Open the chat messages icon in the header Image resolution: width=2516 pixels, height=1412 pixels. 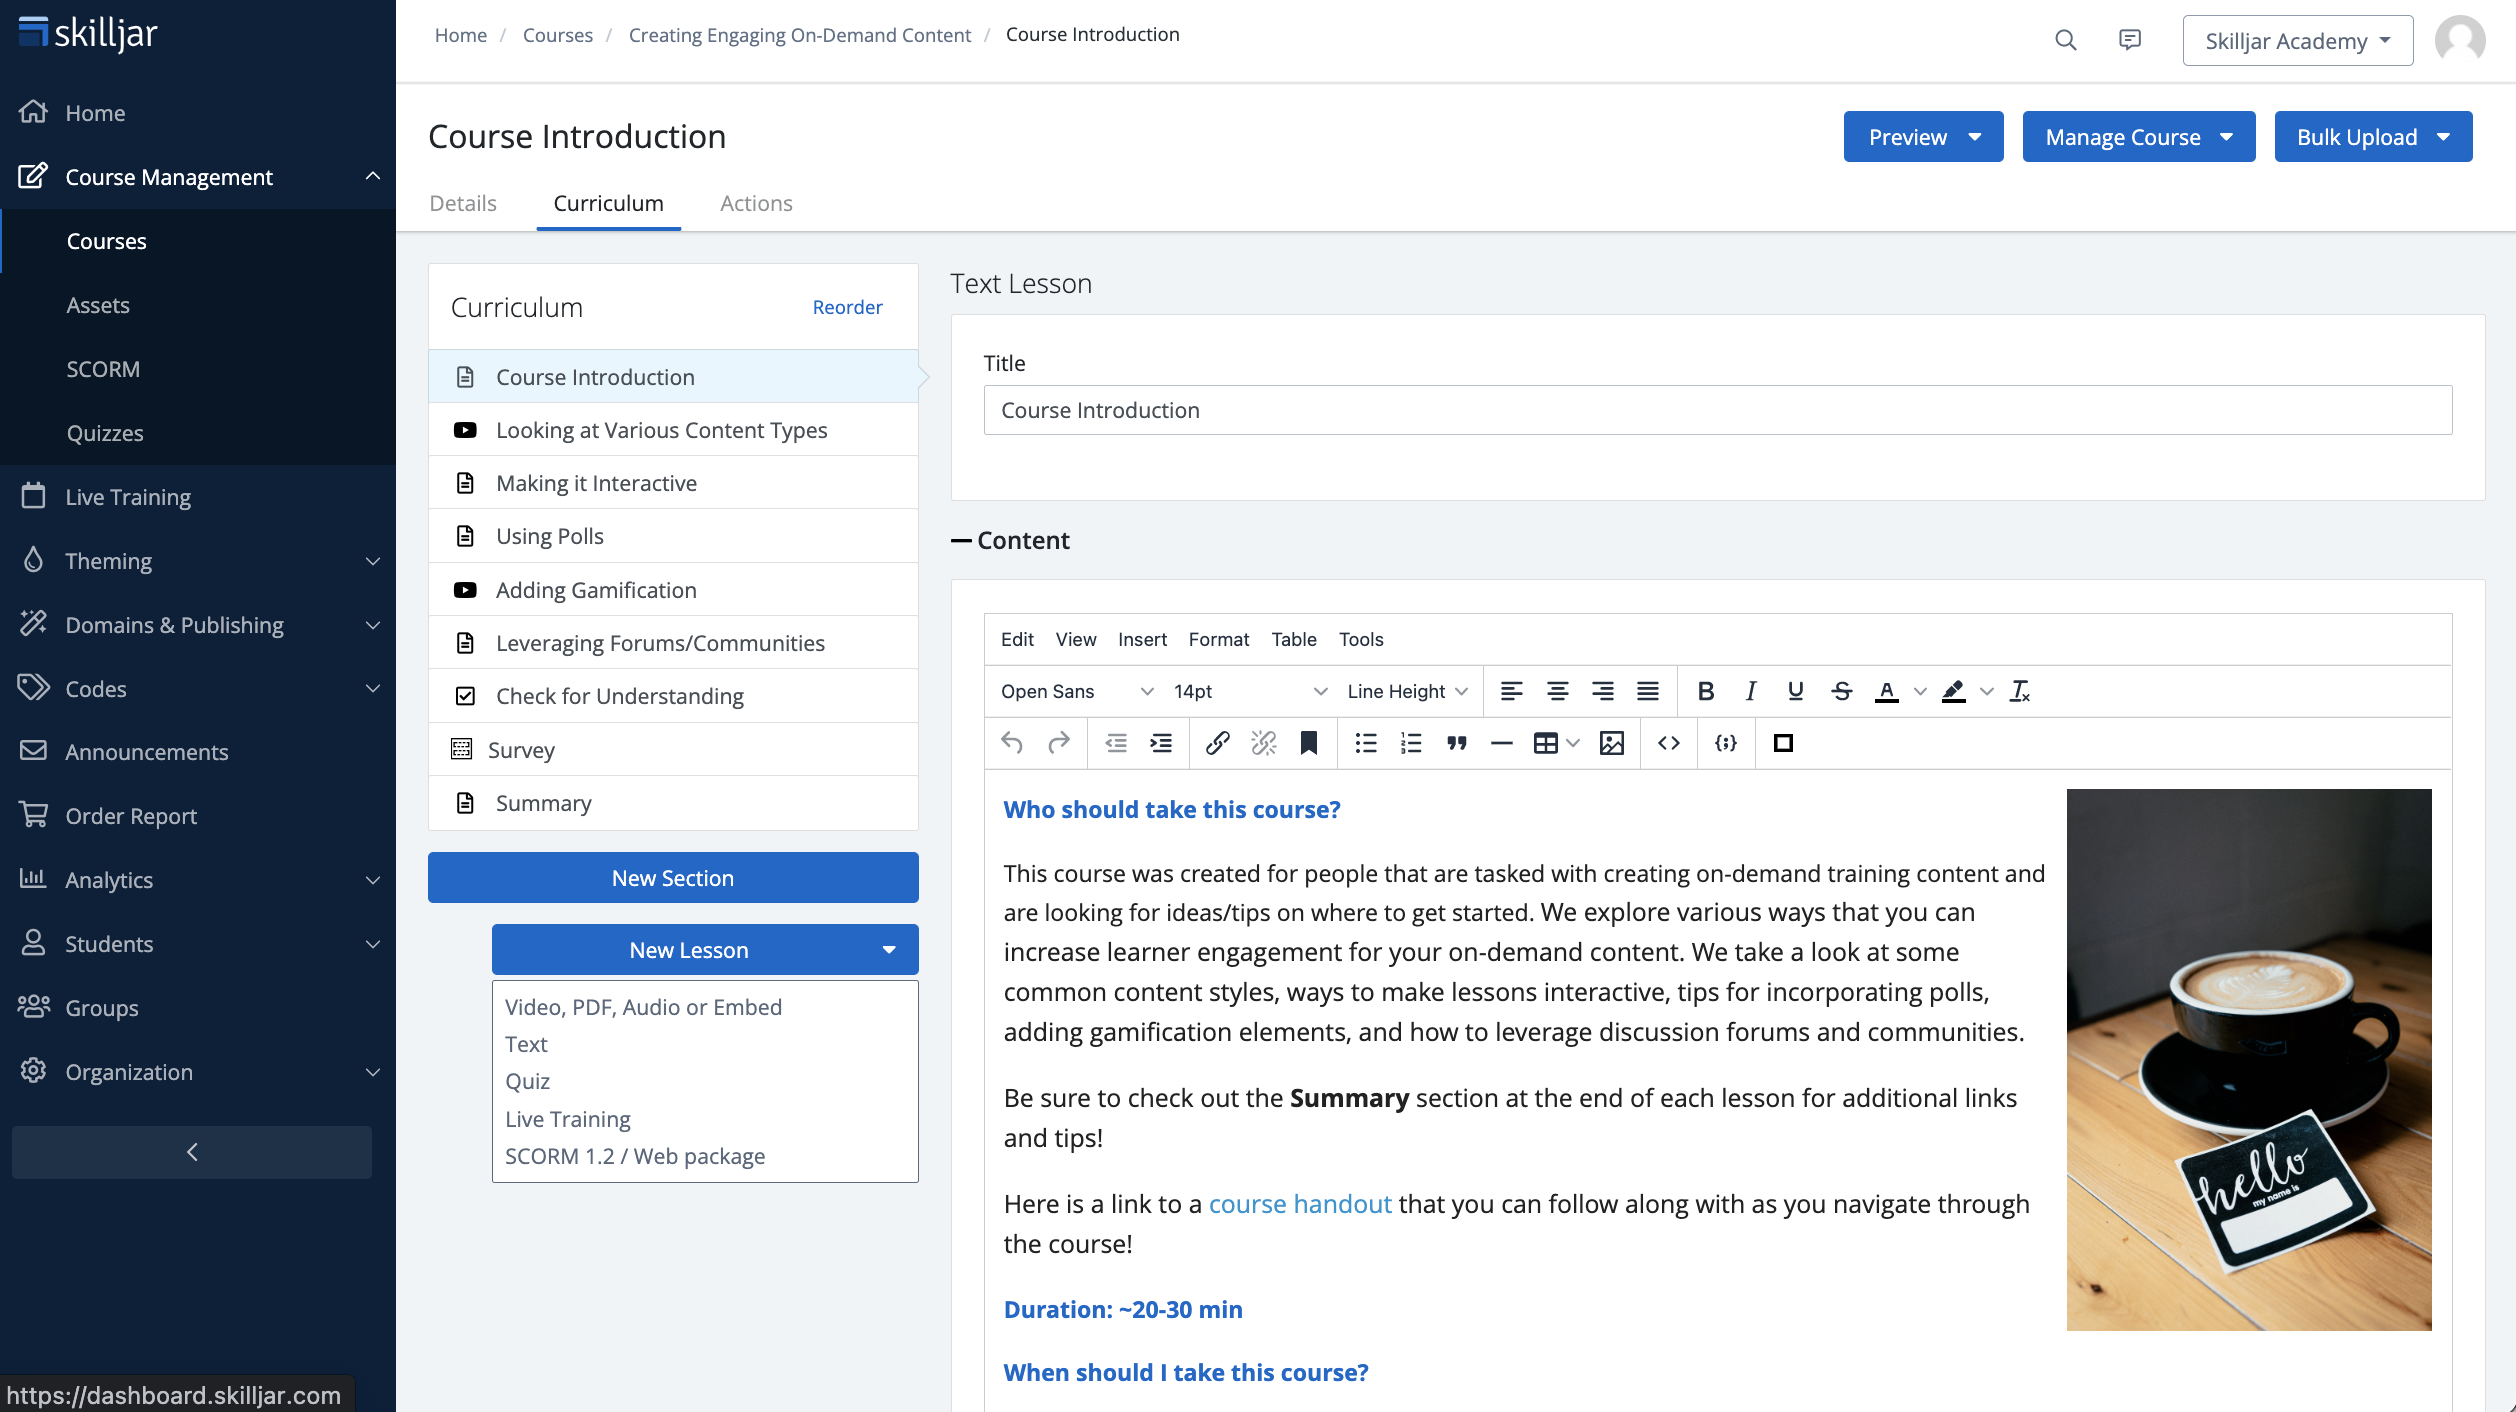[2130, 40]
